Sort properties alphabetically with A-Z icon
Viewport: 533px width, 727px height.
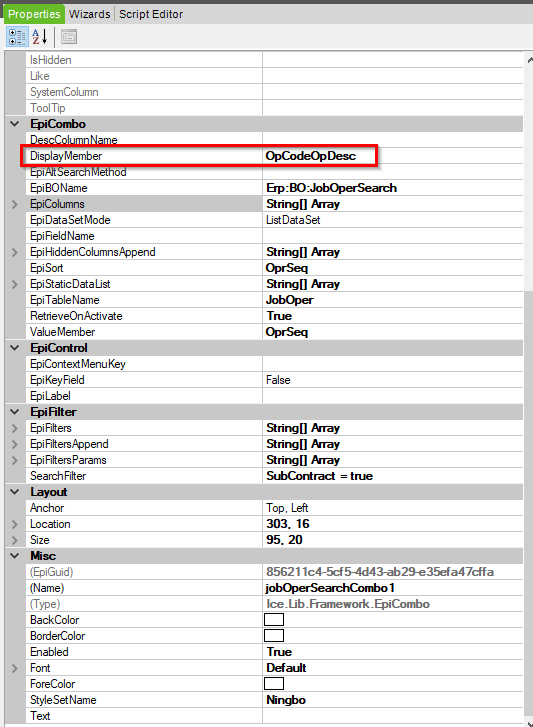(39, 37)
